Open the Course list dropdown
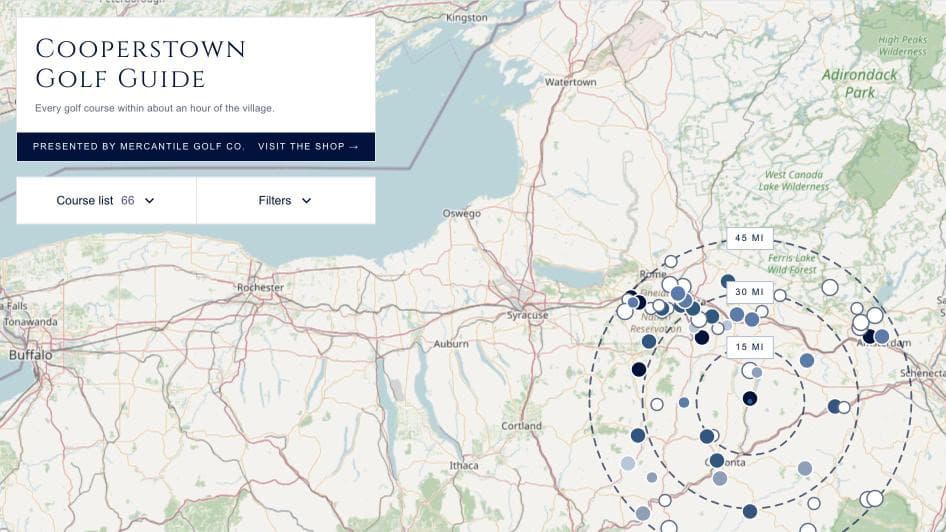 point(106,200)
